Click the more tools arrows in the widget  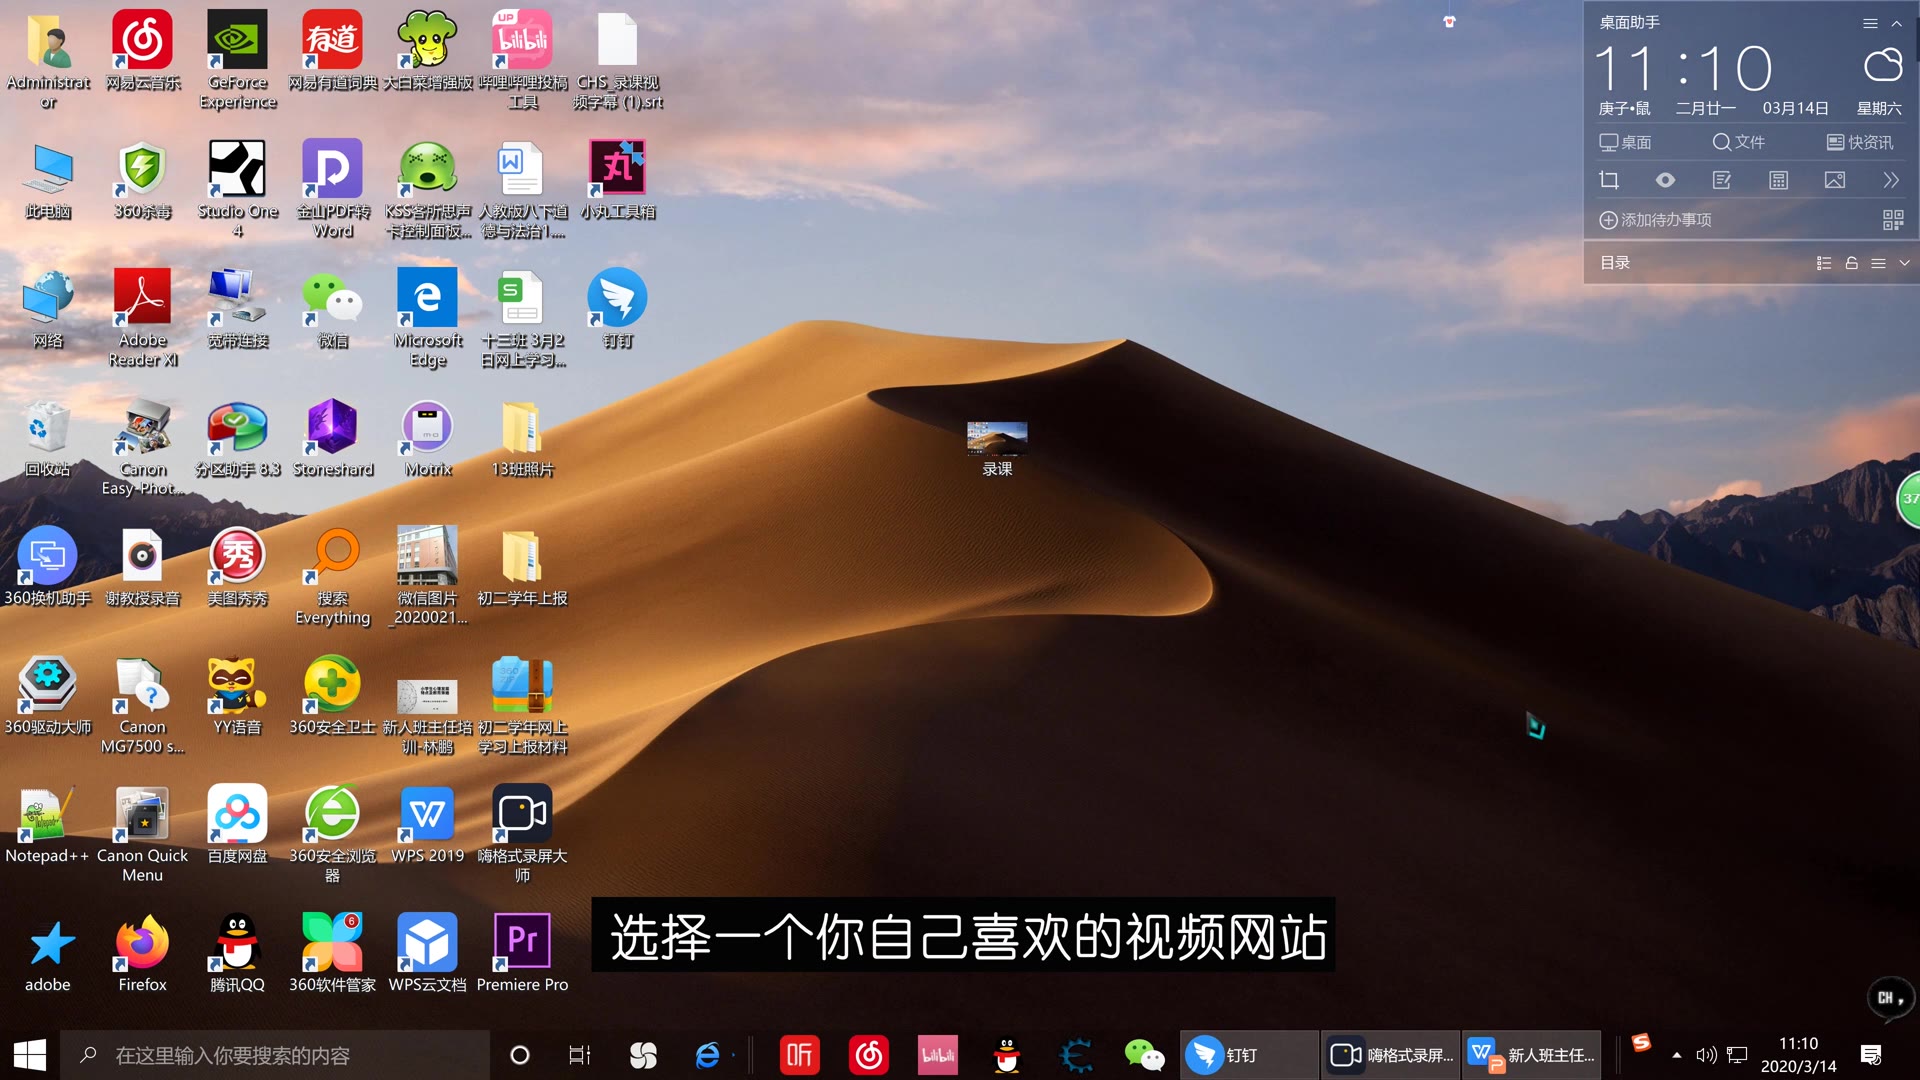point(1890,180)
